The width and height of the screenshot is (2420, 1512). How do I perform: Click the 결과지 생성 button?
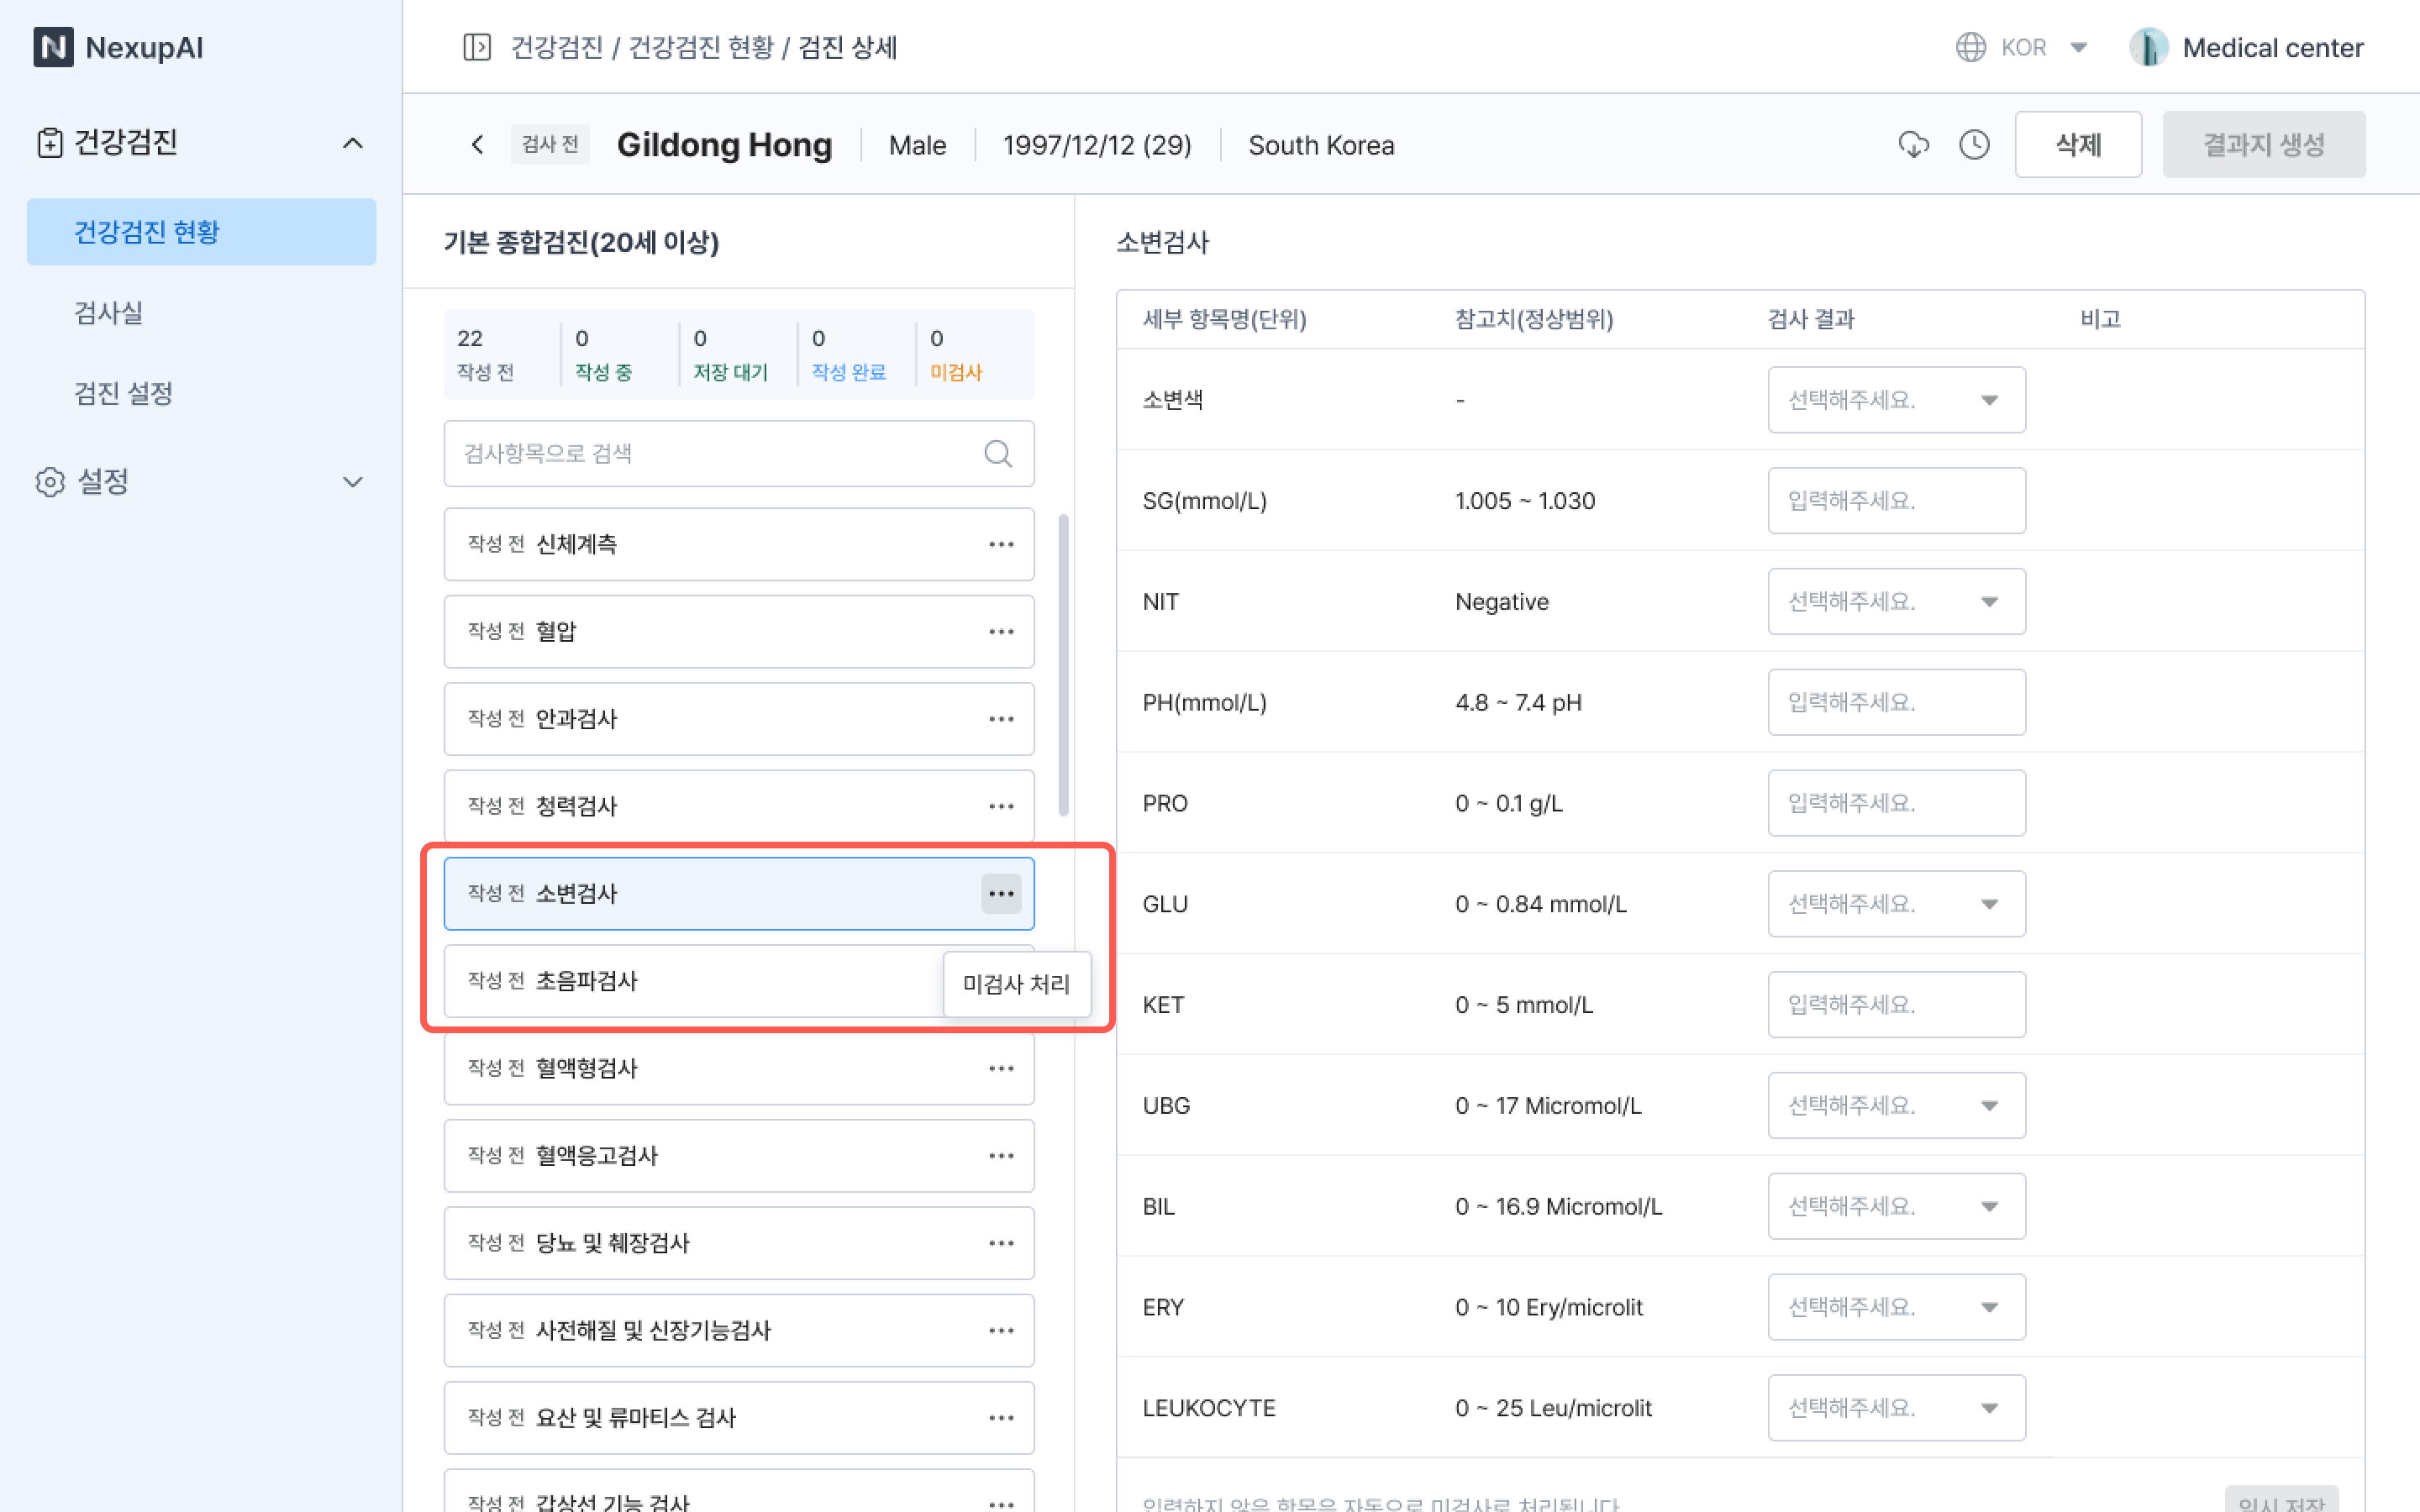point(2263,145)
